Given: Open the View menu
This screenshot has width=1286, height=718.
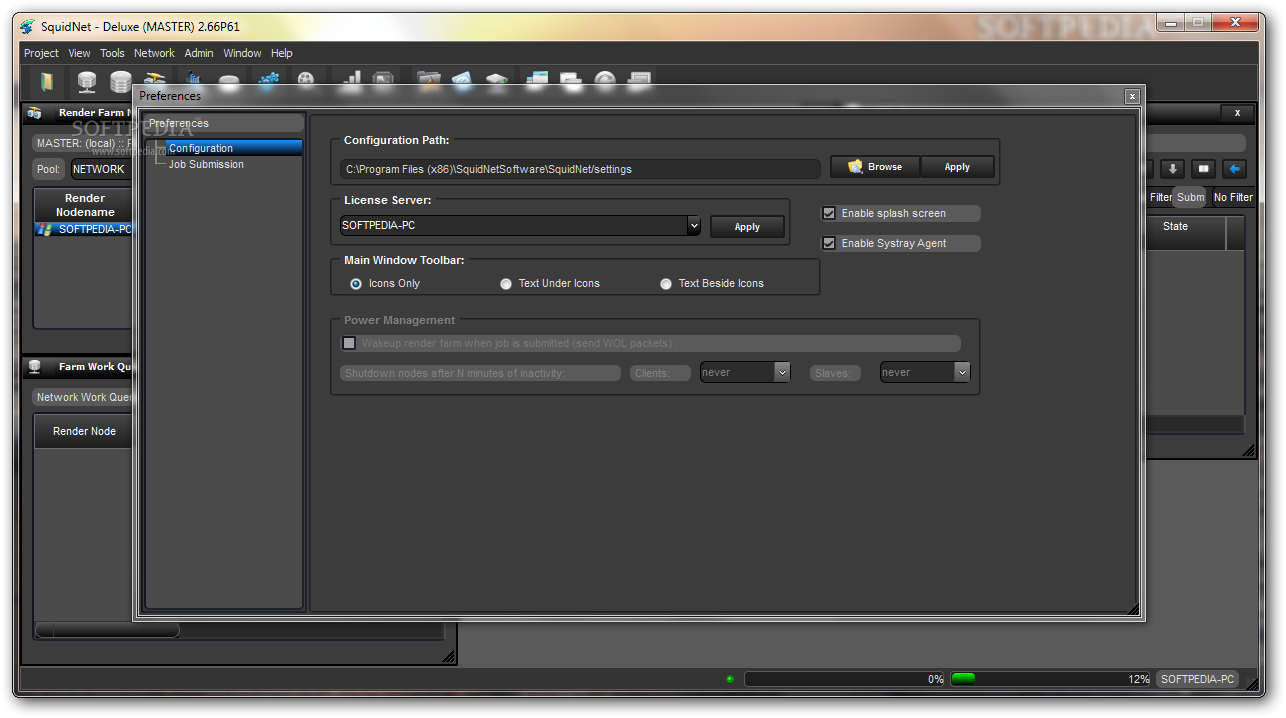Looking at the screenshot, I should [80, 53].
